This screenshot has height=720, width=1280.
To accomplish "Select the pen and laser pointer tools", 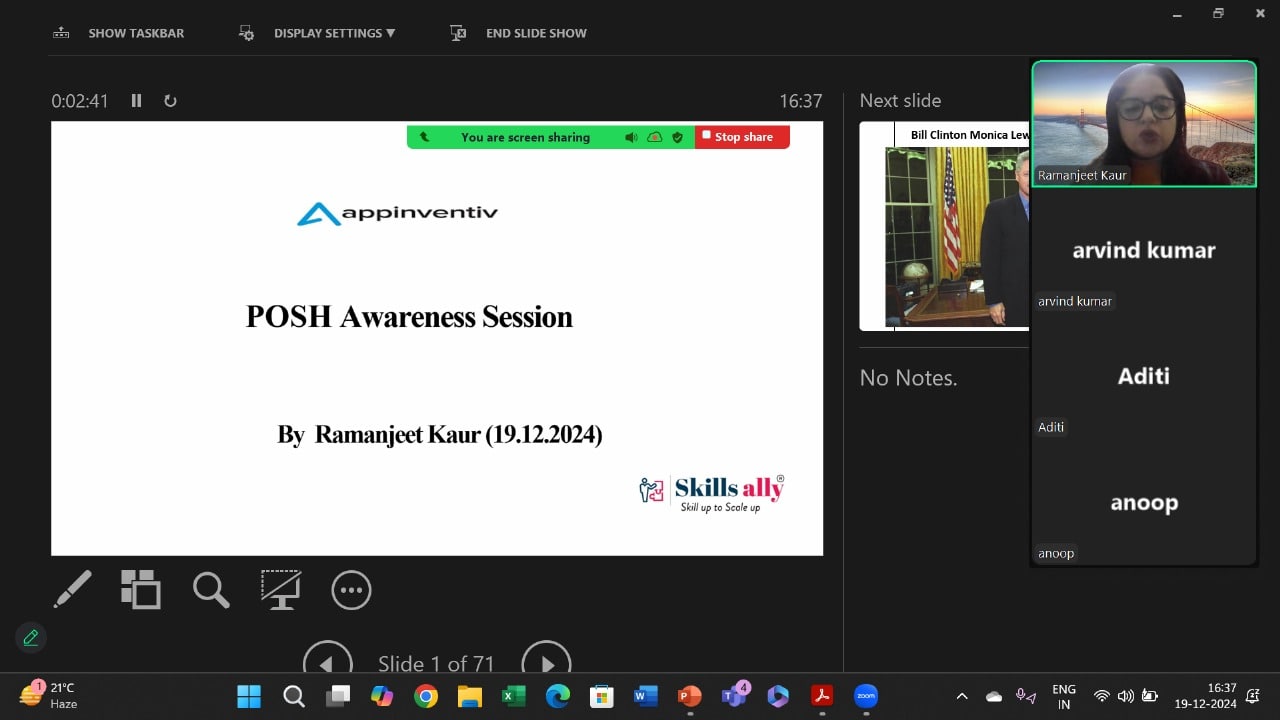I will (x=72, y=590).
